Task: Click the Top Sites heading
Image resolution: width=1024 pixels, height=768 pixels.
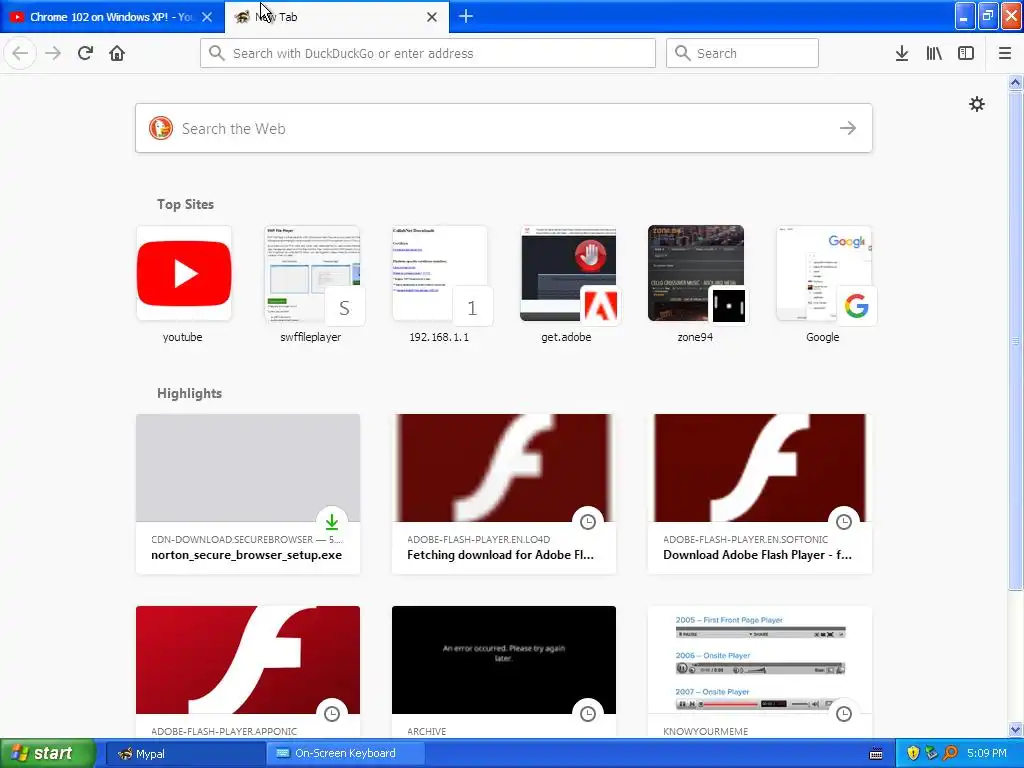Action: (x=185, y=204)
